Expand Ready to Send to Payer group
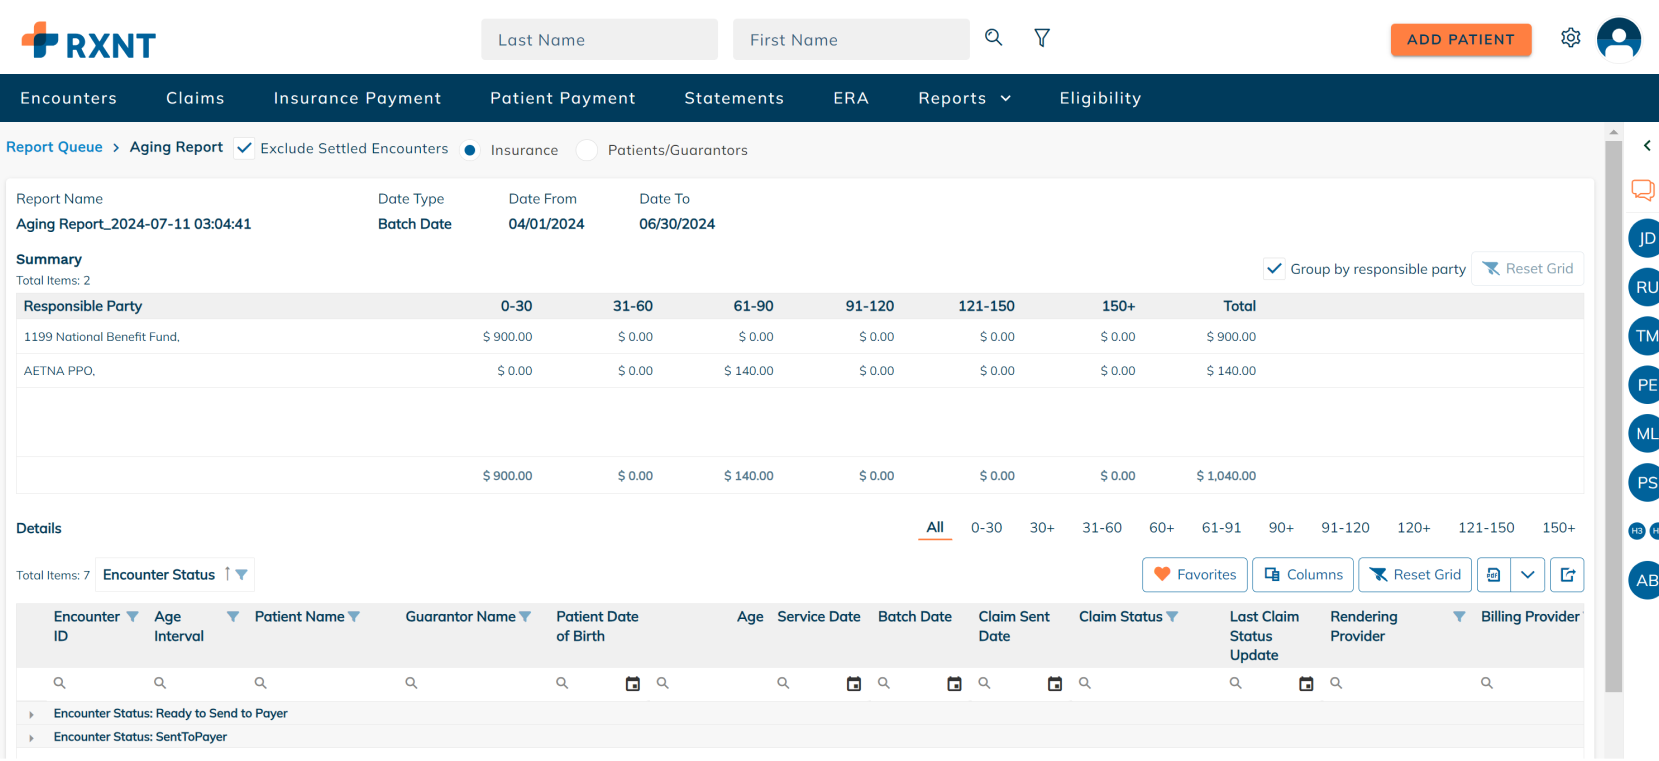The height and width of the screenshot is (761, 1659). pos(32,714)
